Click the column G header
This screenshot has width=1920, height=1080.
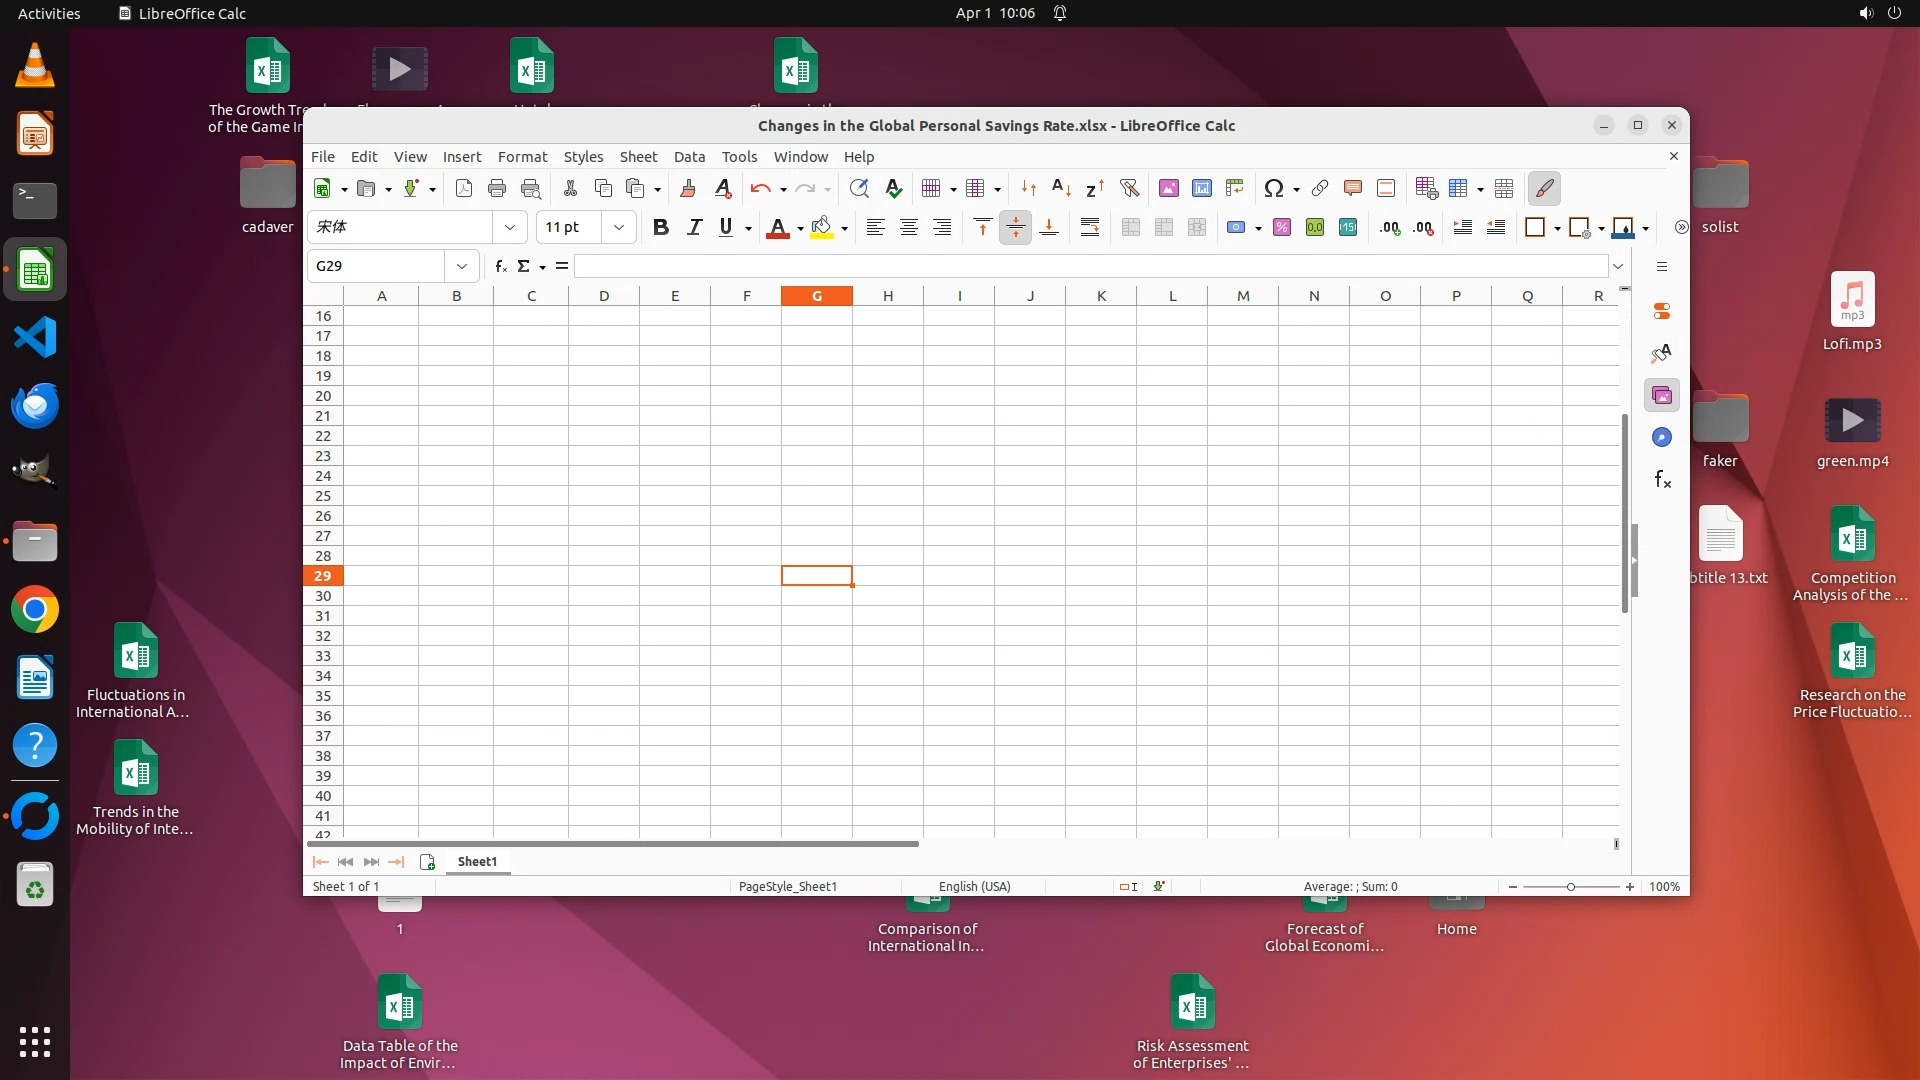pos(817,295)
